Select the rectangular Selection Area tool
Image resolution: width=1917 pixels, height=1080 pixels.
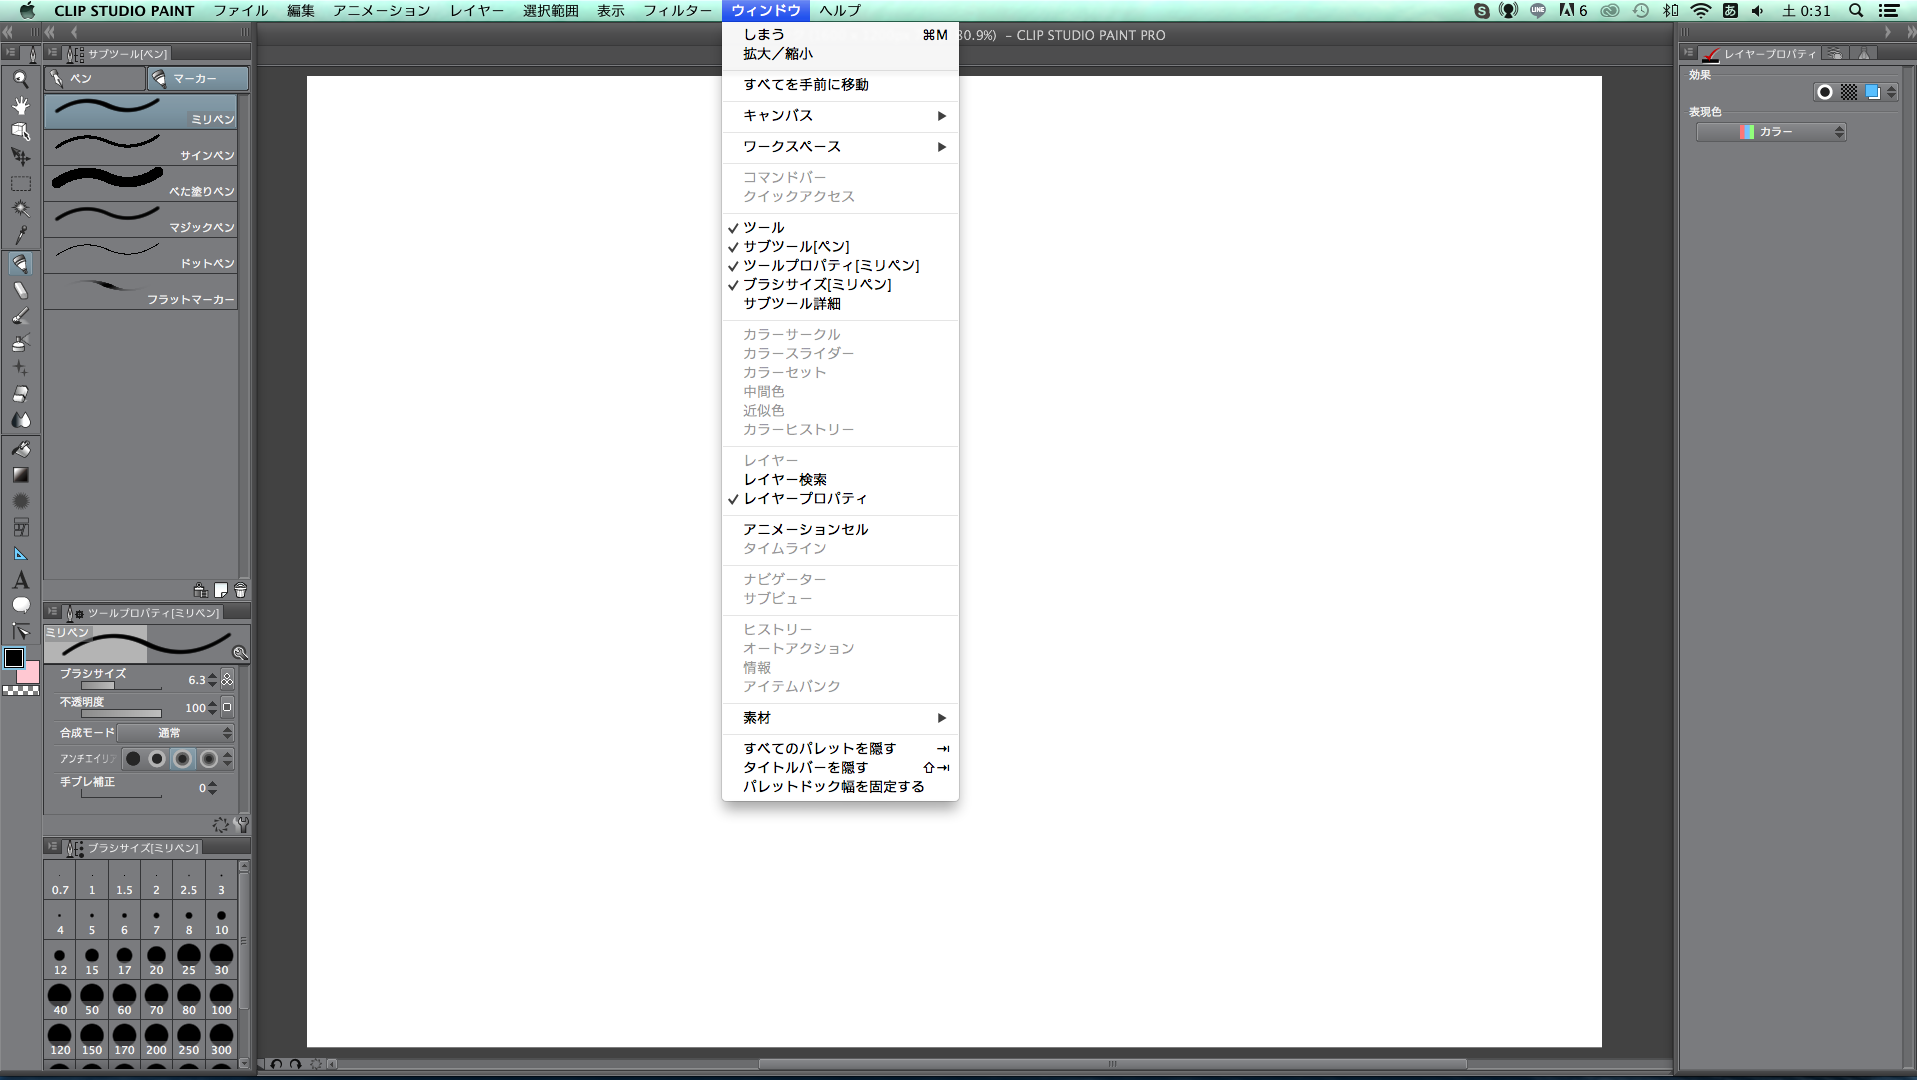click(20, 183)
